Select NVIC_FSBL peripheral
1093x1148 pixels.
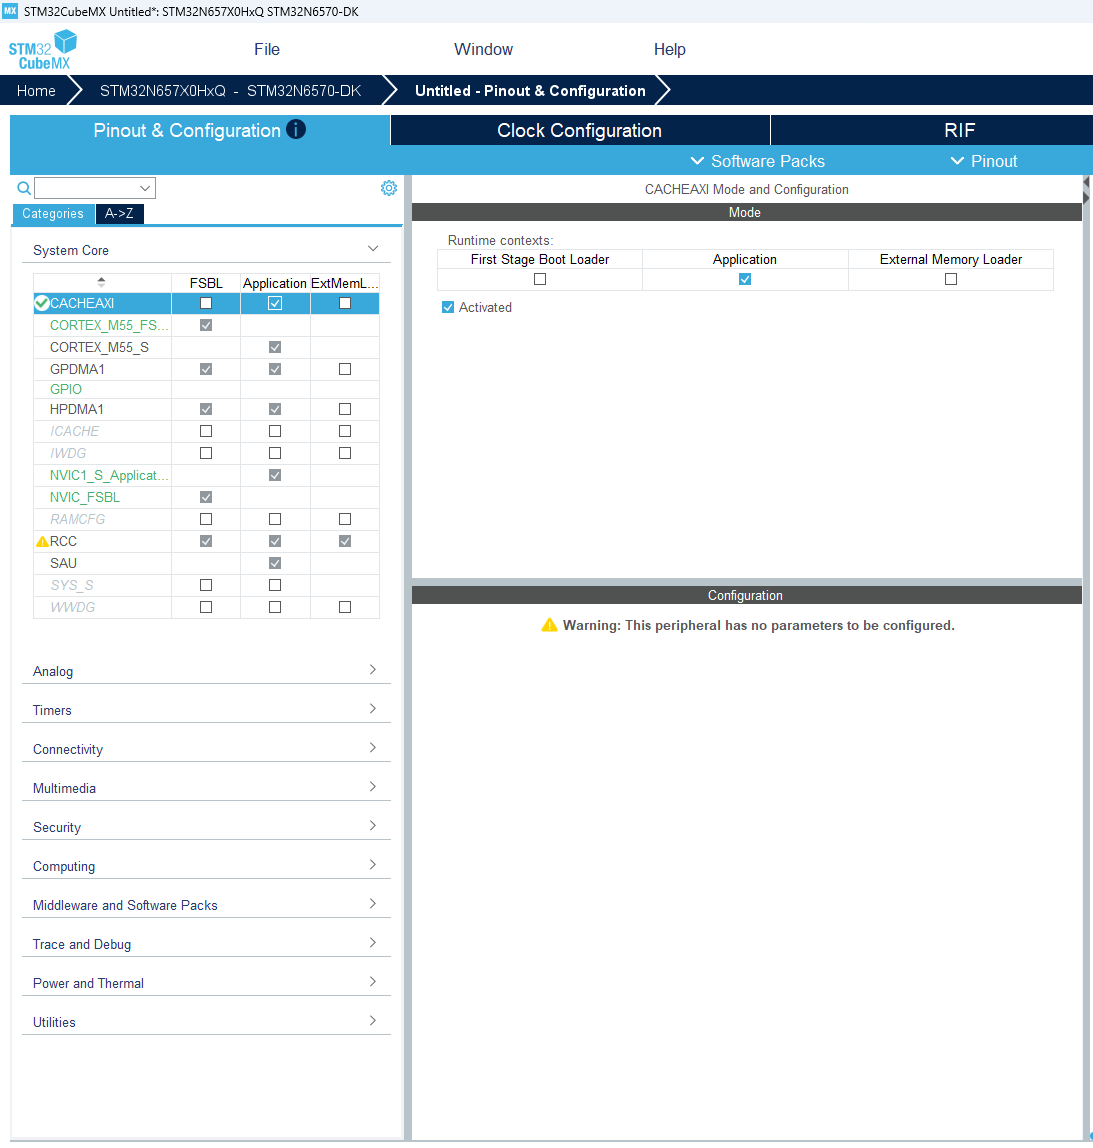point(84,498)
